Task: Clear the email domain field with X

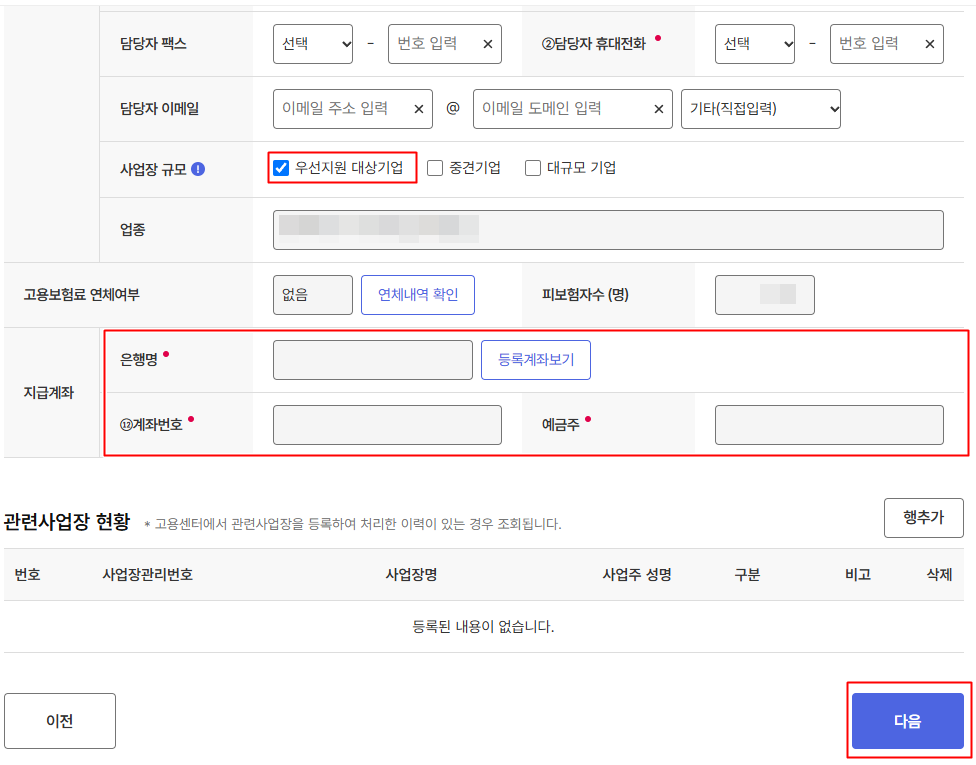Action: click(x=659, y=109)
